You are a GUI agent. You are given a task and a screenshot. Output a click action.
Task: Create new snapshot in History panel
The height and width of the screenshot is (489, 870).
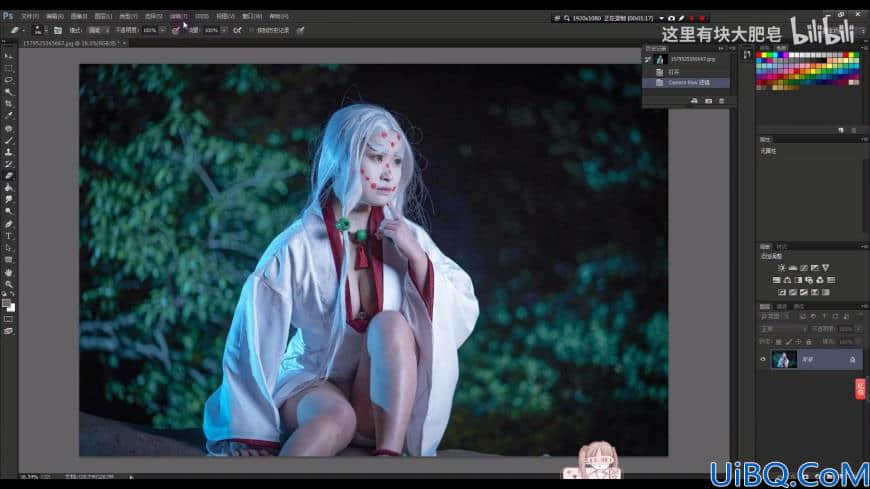click(708, 101)
